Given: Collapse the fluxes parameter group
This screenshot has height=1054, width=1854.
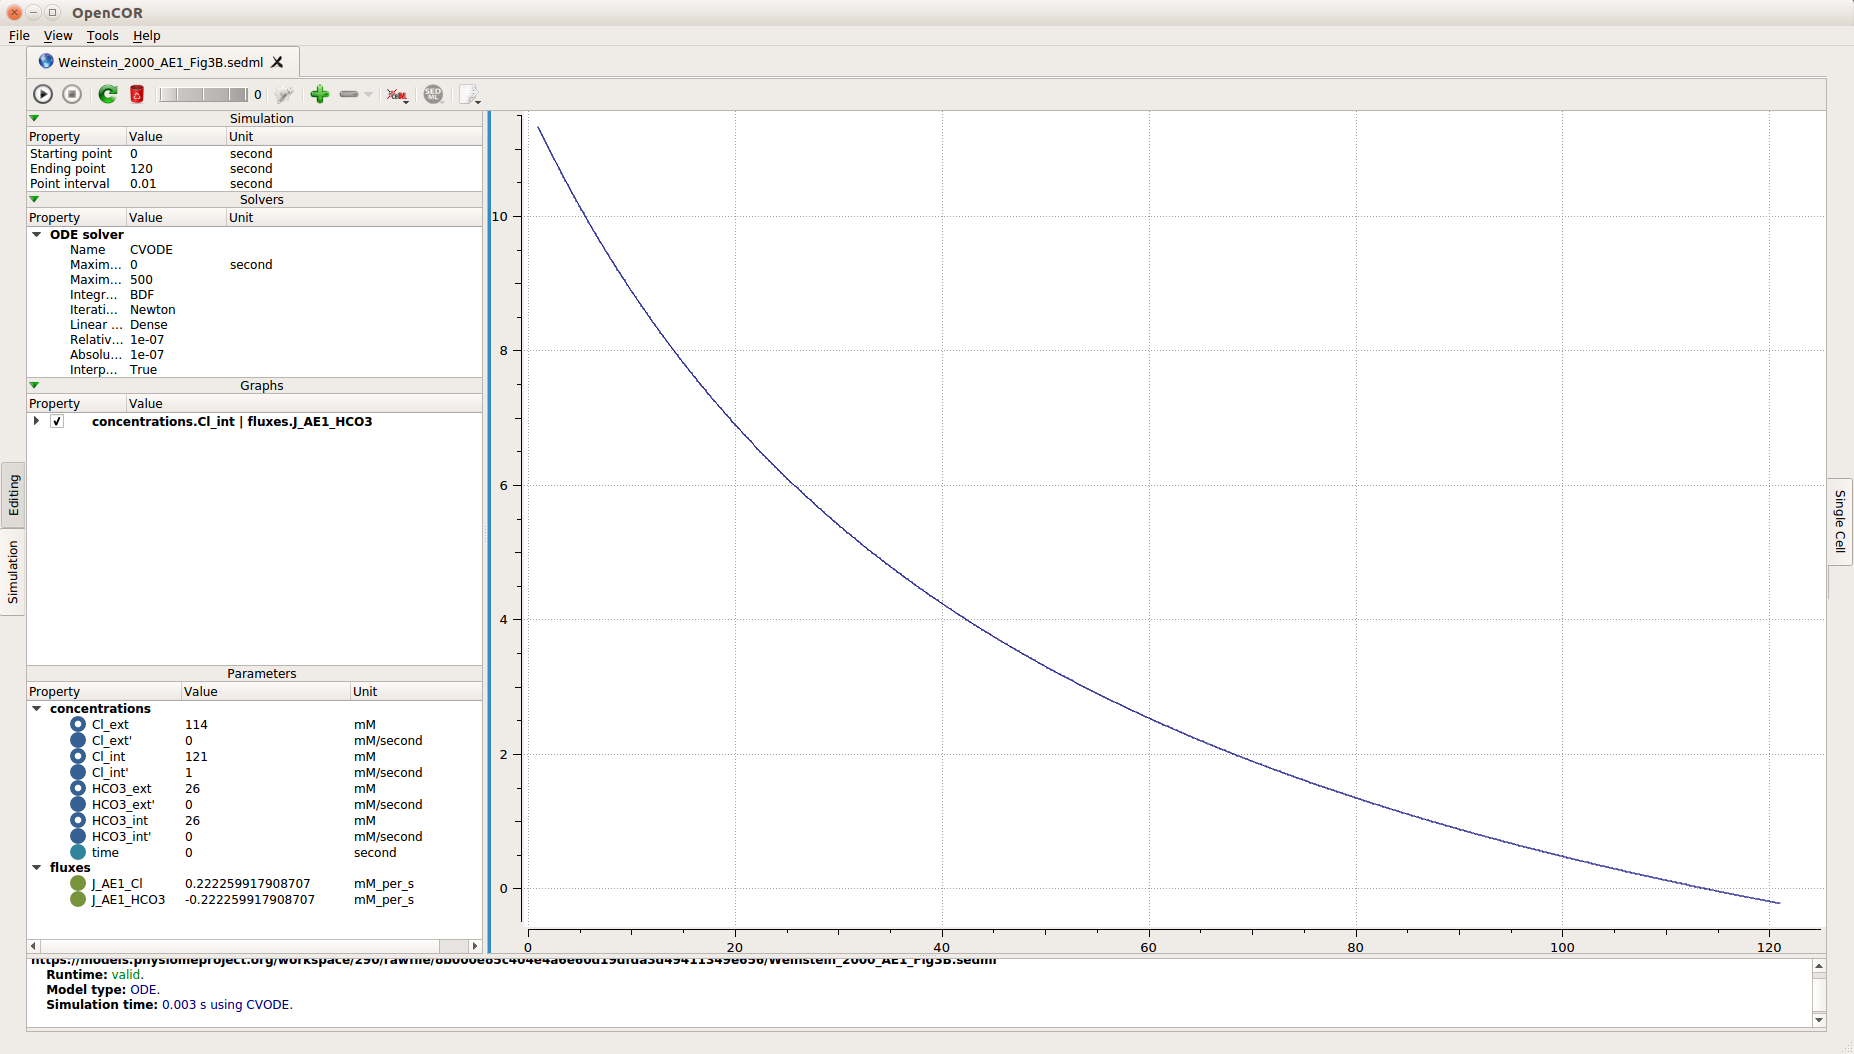Looking at the screenshot, I should (37, 867).
